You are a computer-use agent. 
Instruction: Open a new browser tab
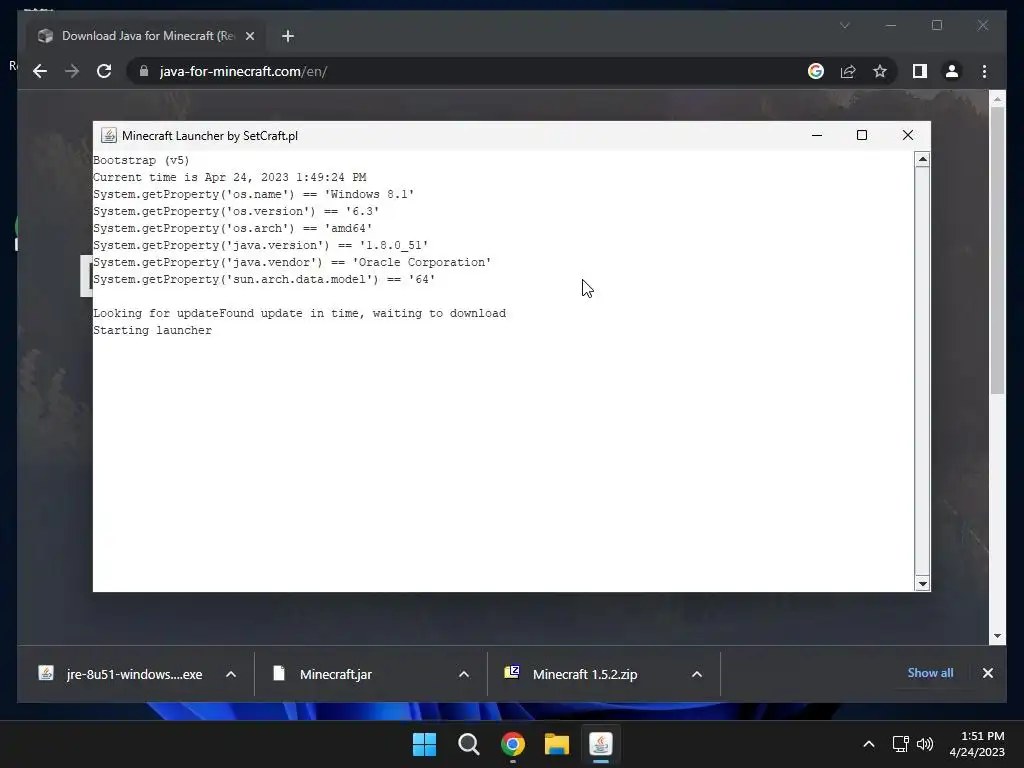point(288,36)
